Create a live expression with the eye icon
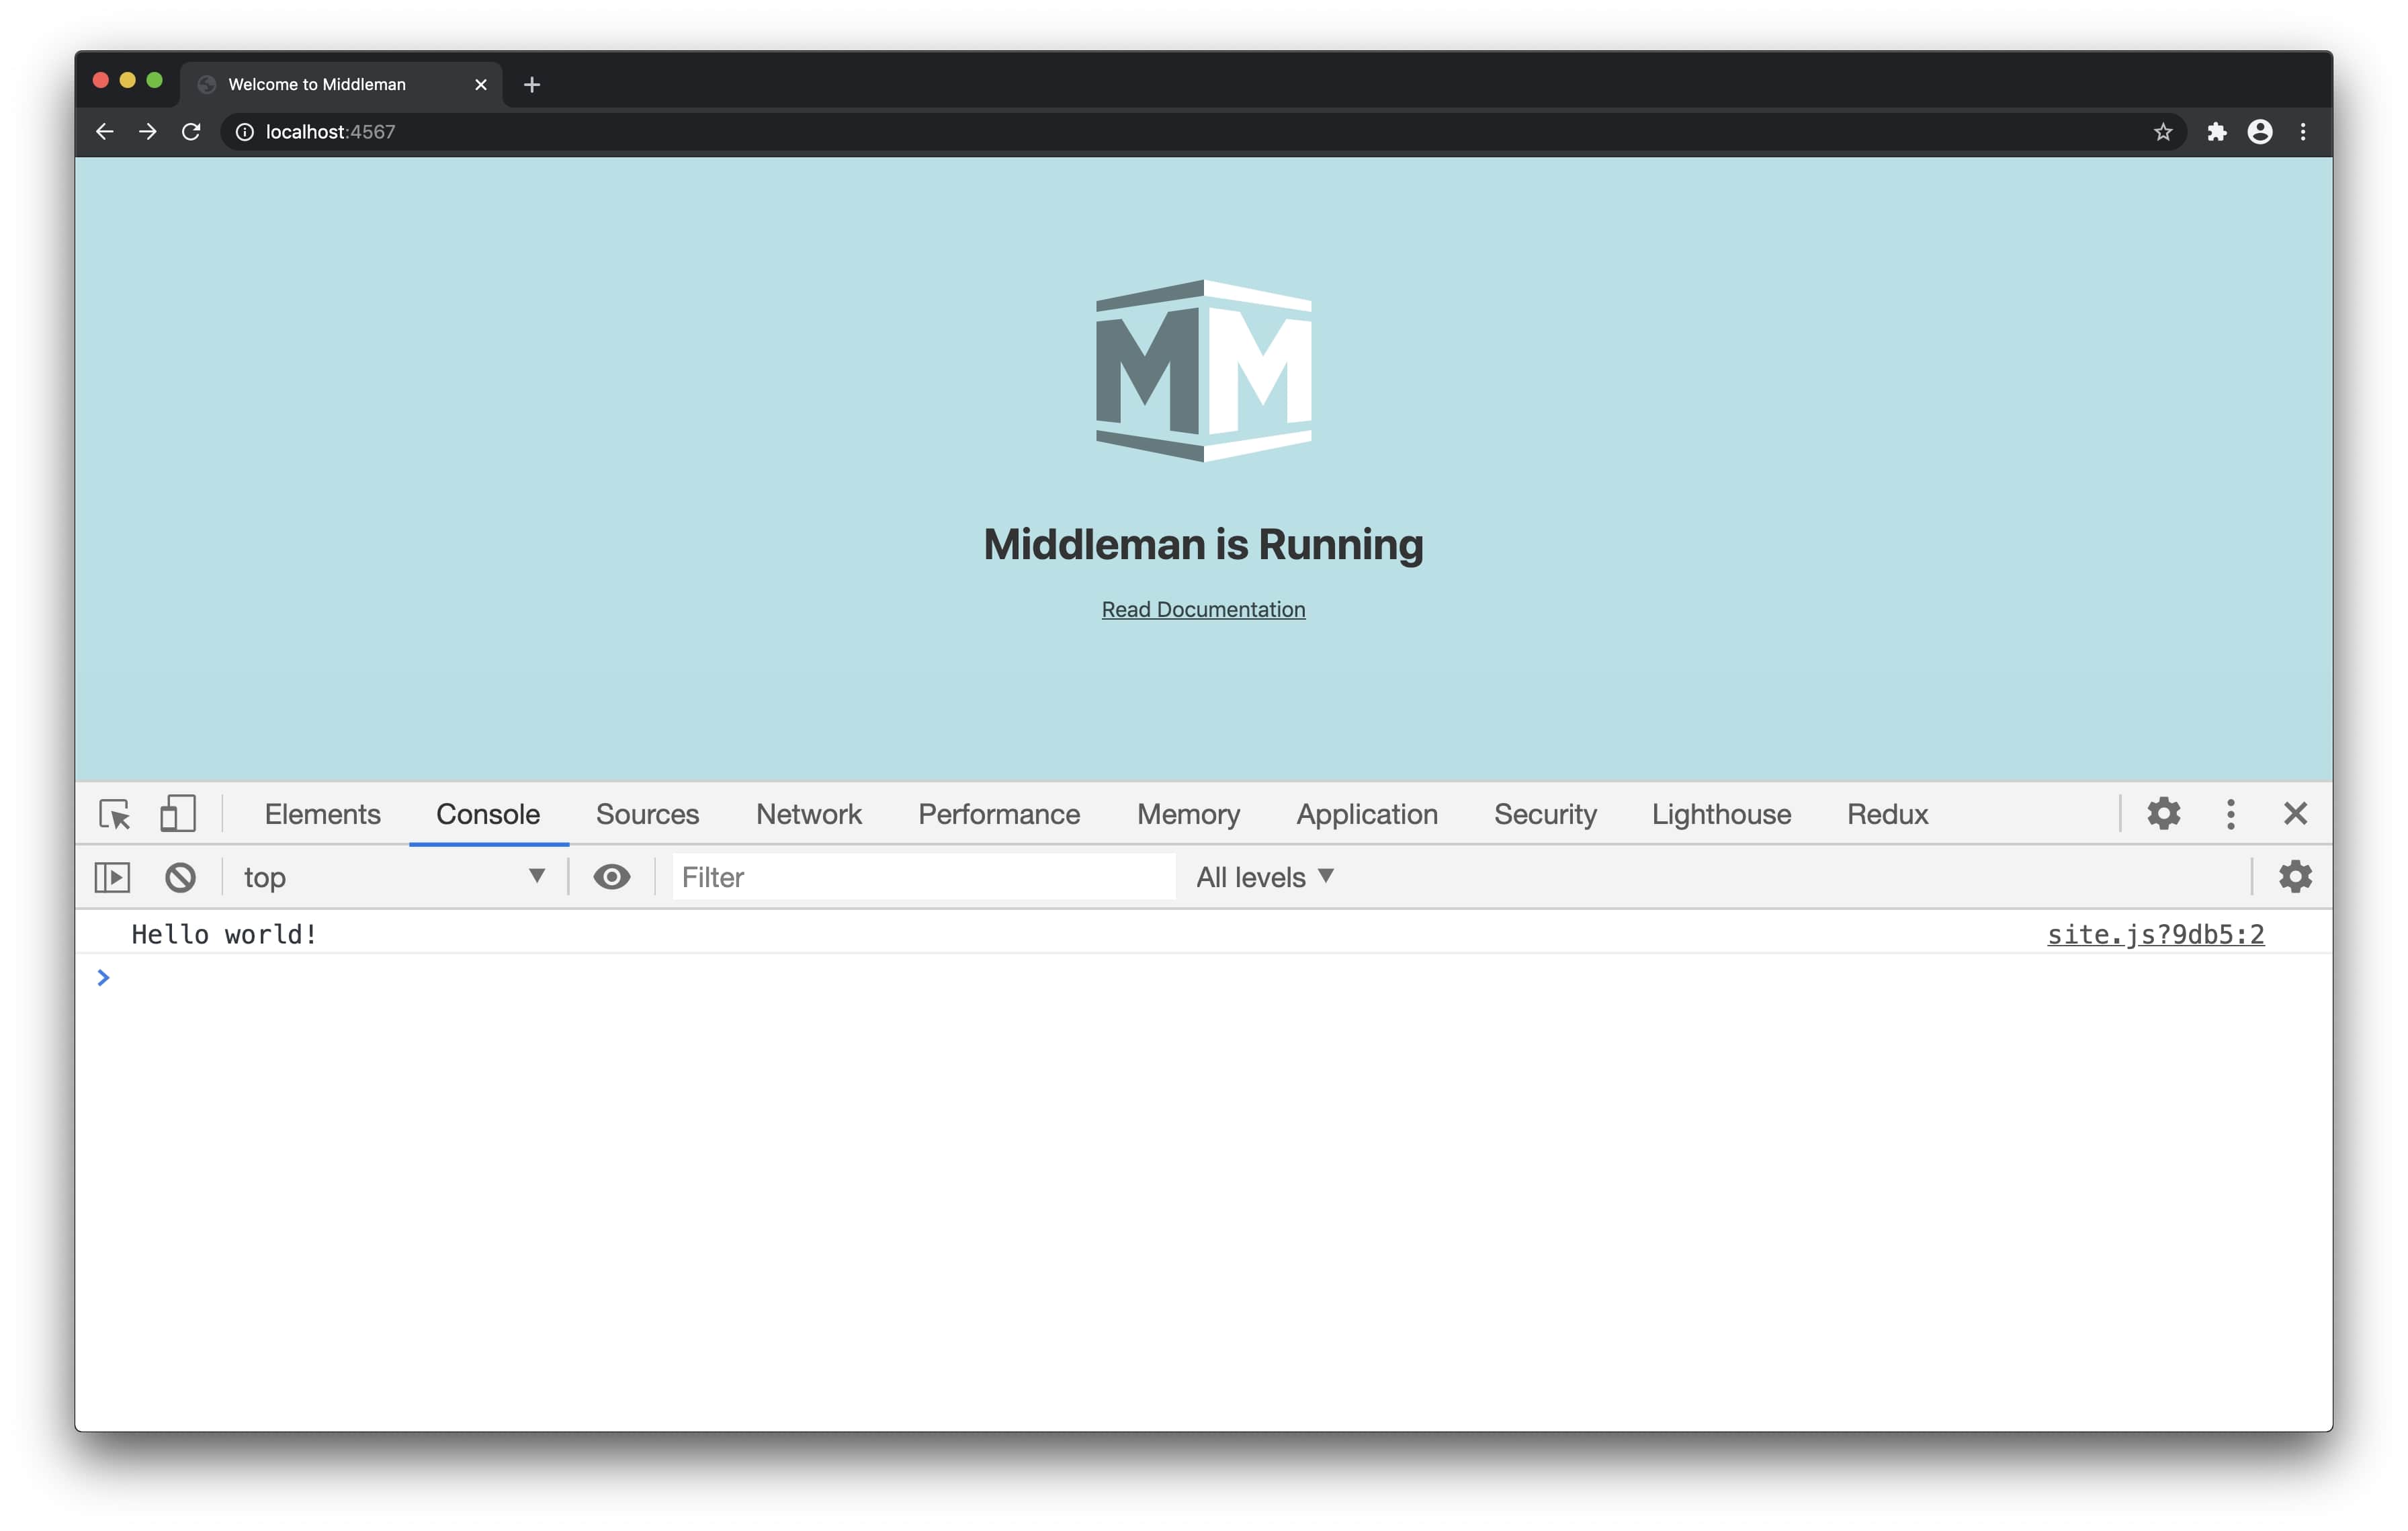 (611, 877)
